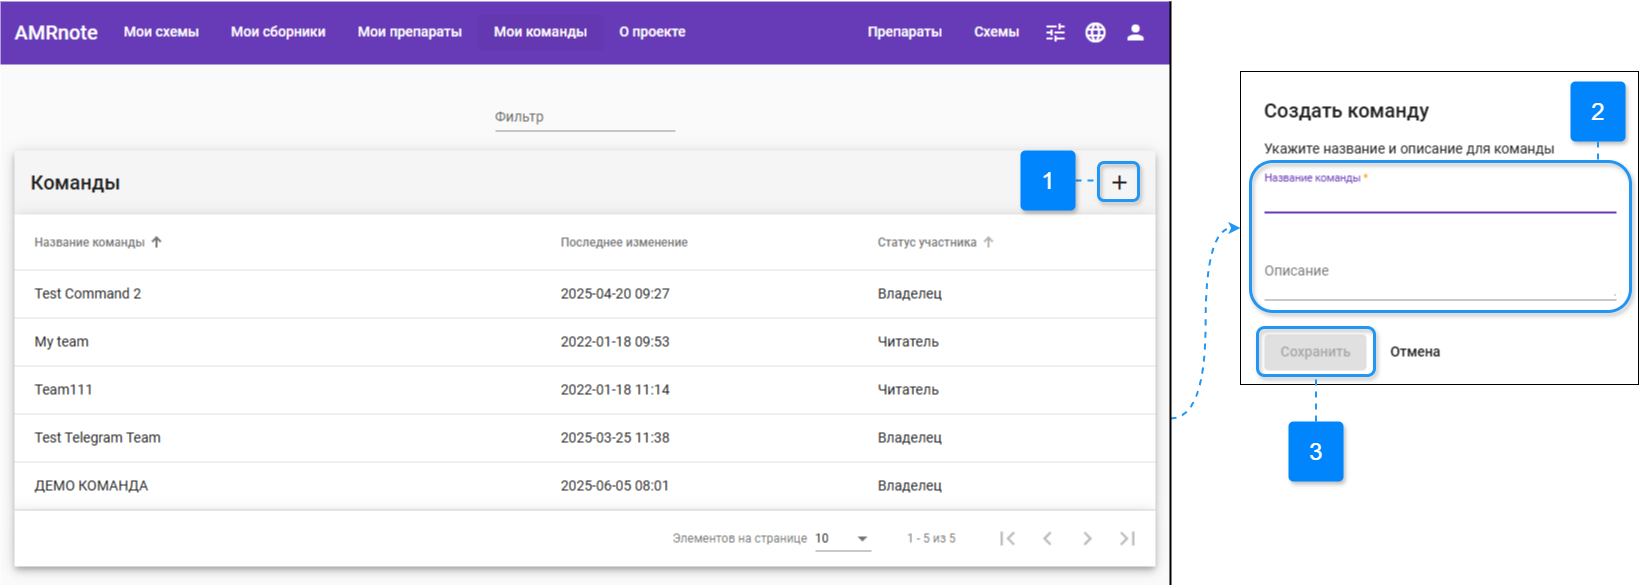
Task: Click Отмена button in dialog
Action: (1415, 352)
